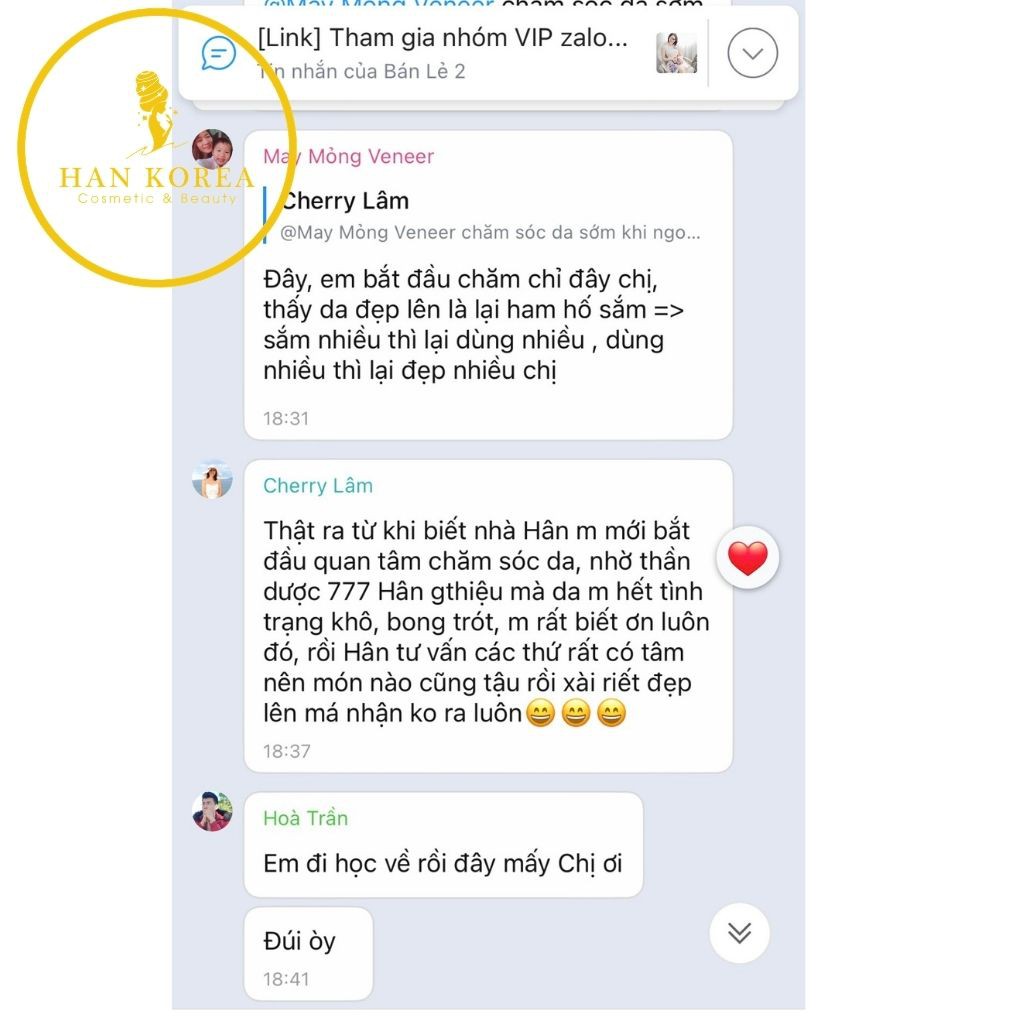Viewport: 1024px width, 1024px height.
Task: Tap the sender name Hoà Trần
Action: (x=305, y=818)
